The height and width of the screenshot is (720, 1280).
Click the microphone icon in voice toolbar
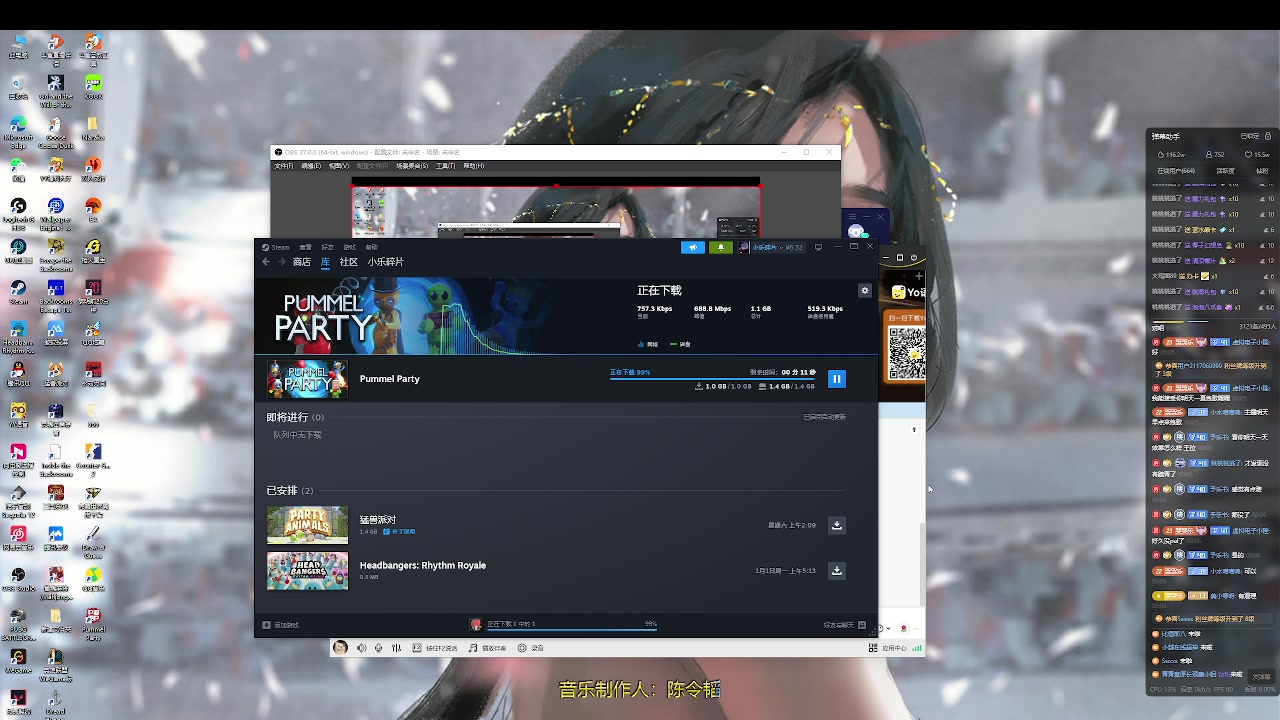point(379,648)
